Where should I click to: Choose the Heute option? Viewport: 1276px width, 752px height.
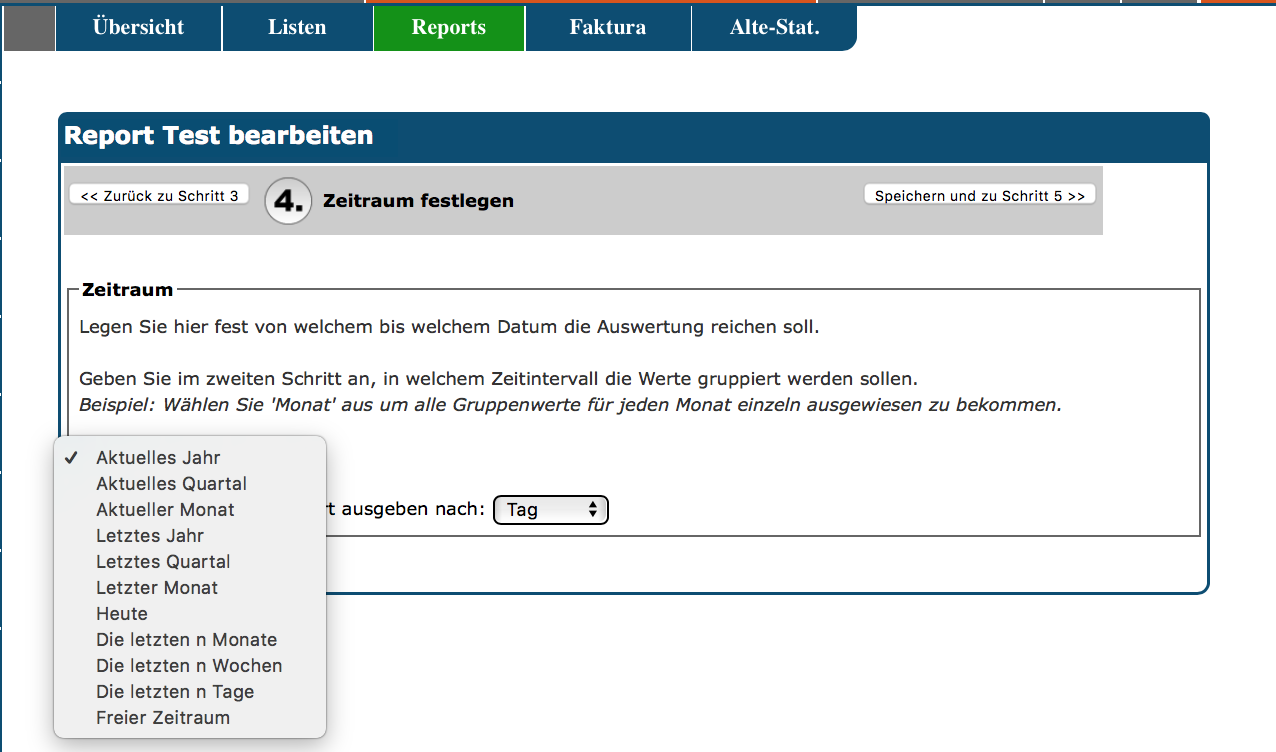(x=122, y=614)
